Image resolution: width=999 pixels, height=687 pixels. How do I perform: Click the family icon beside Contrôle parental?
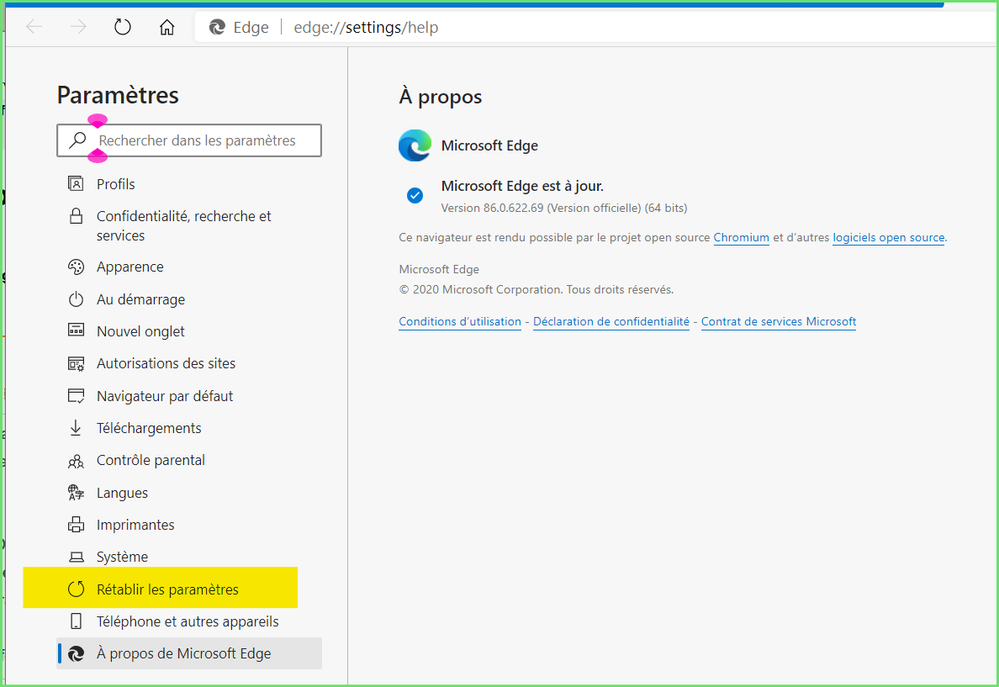76,461
